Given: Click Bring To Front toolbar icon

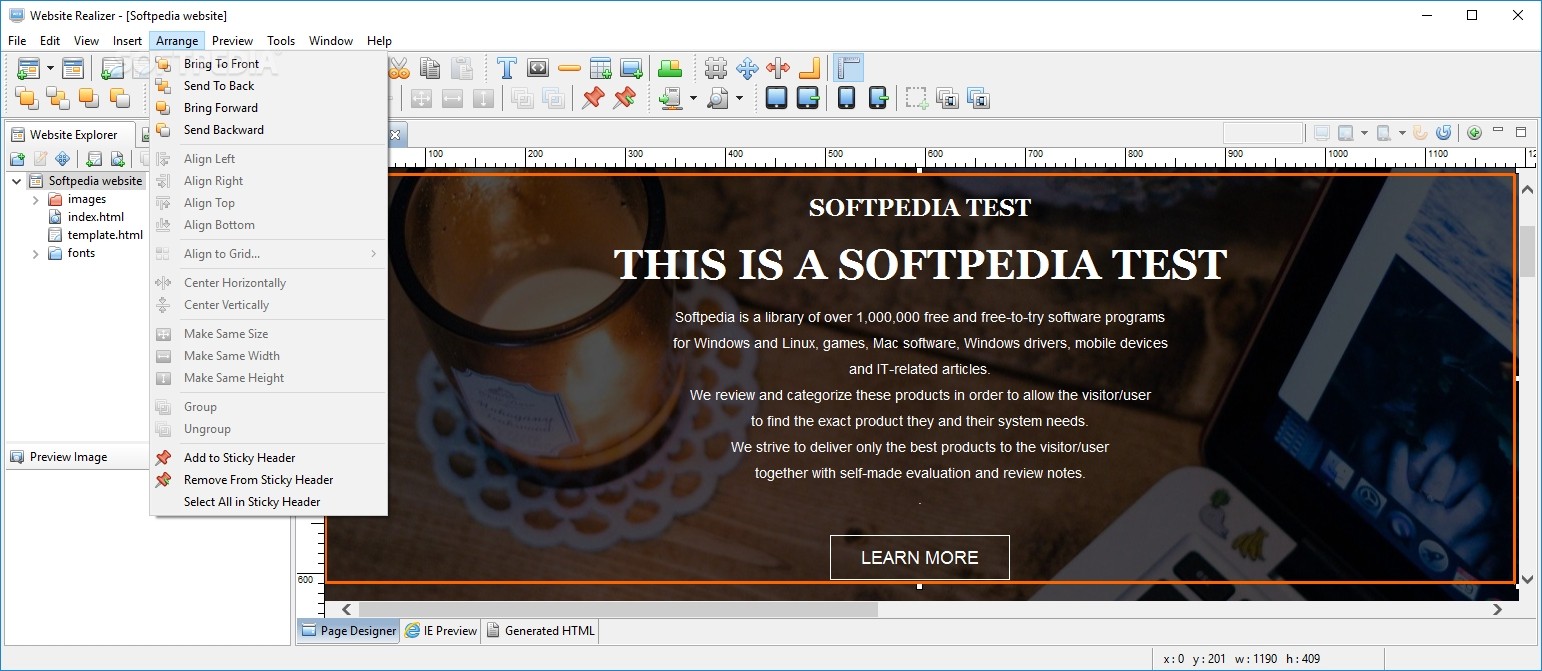Looking at the screenshot, I should [x=27, y=98].
